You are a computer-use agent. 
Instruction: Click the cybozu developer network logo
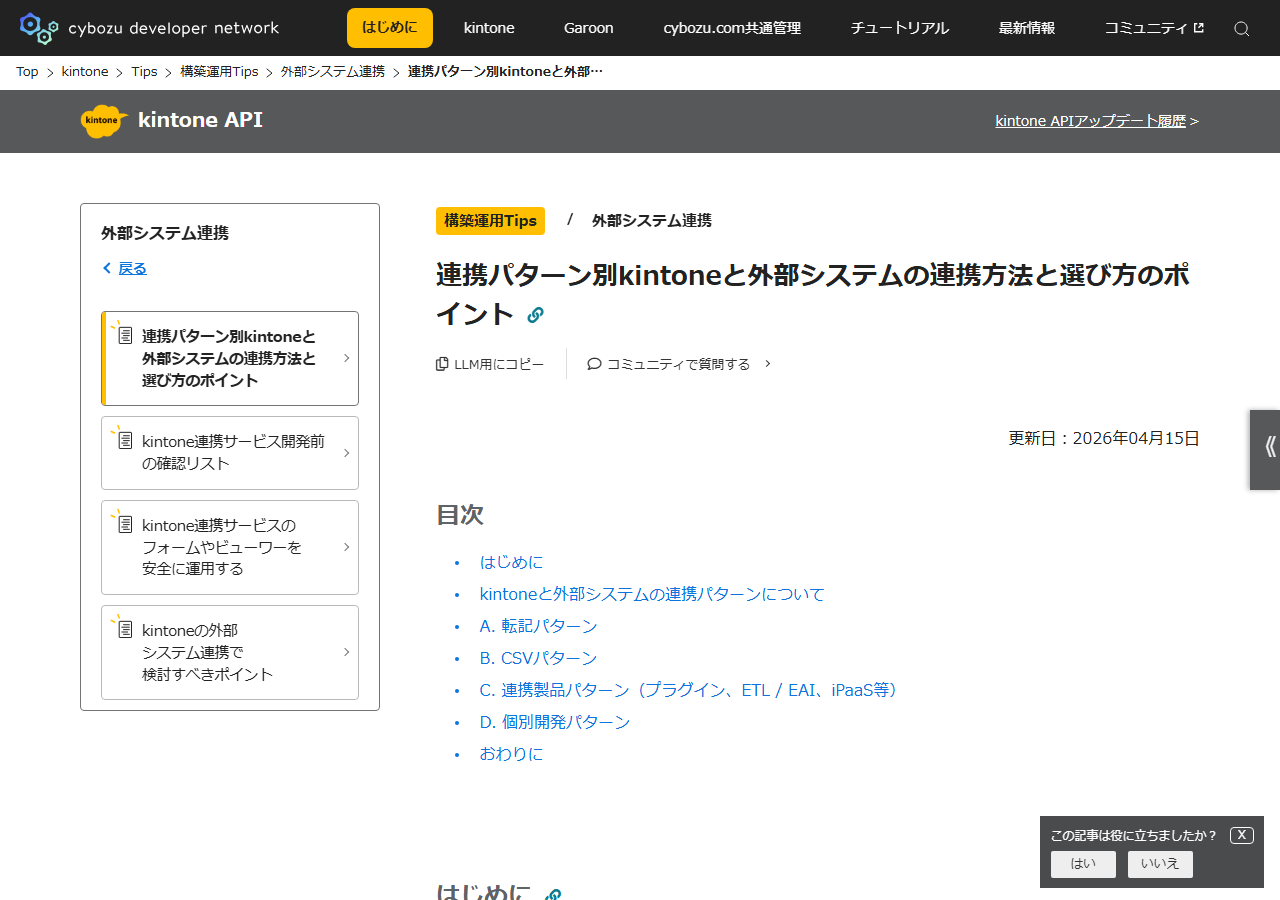[x=149, y=28]
